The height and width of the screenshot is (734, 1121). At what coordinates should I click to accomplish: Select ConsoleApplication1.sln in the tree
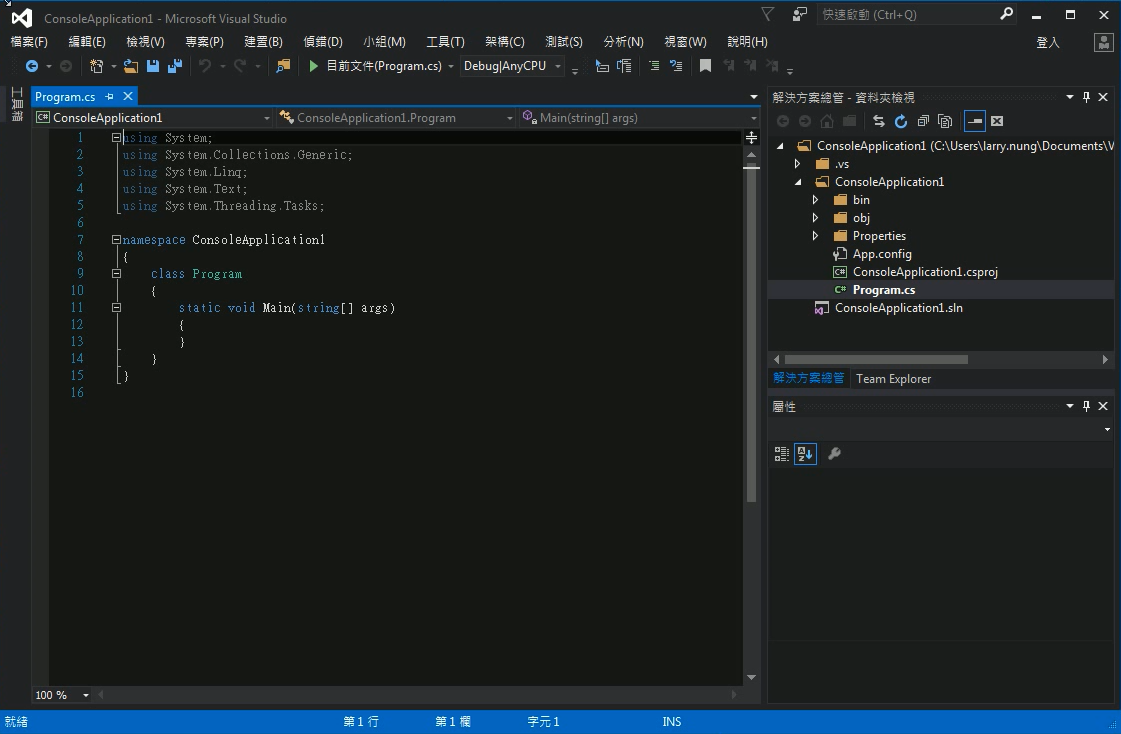(899, 307)
